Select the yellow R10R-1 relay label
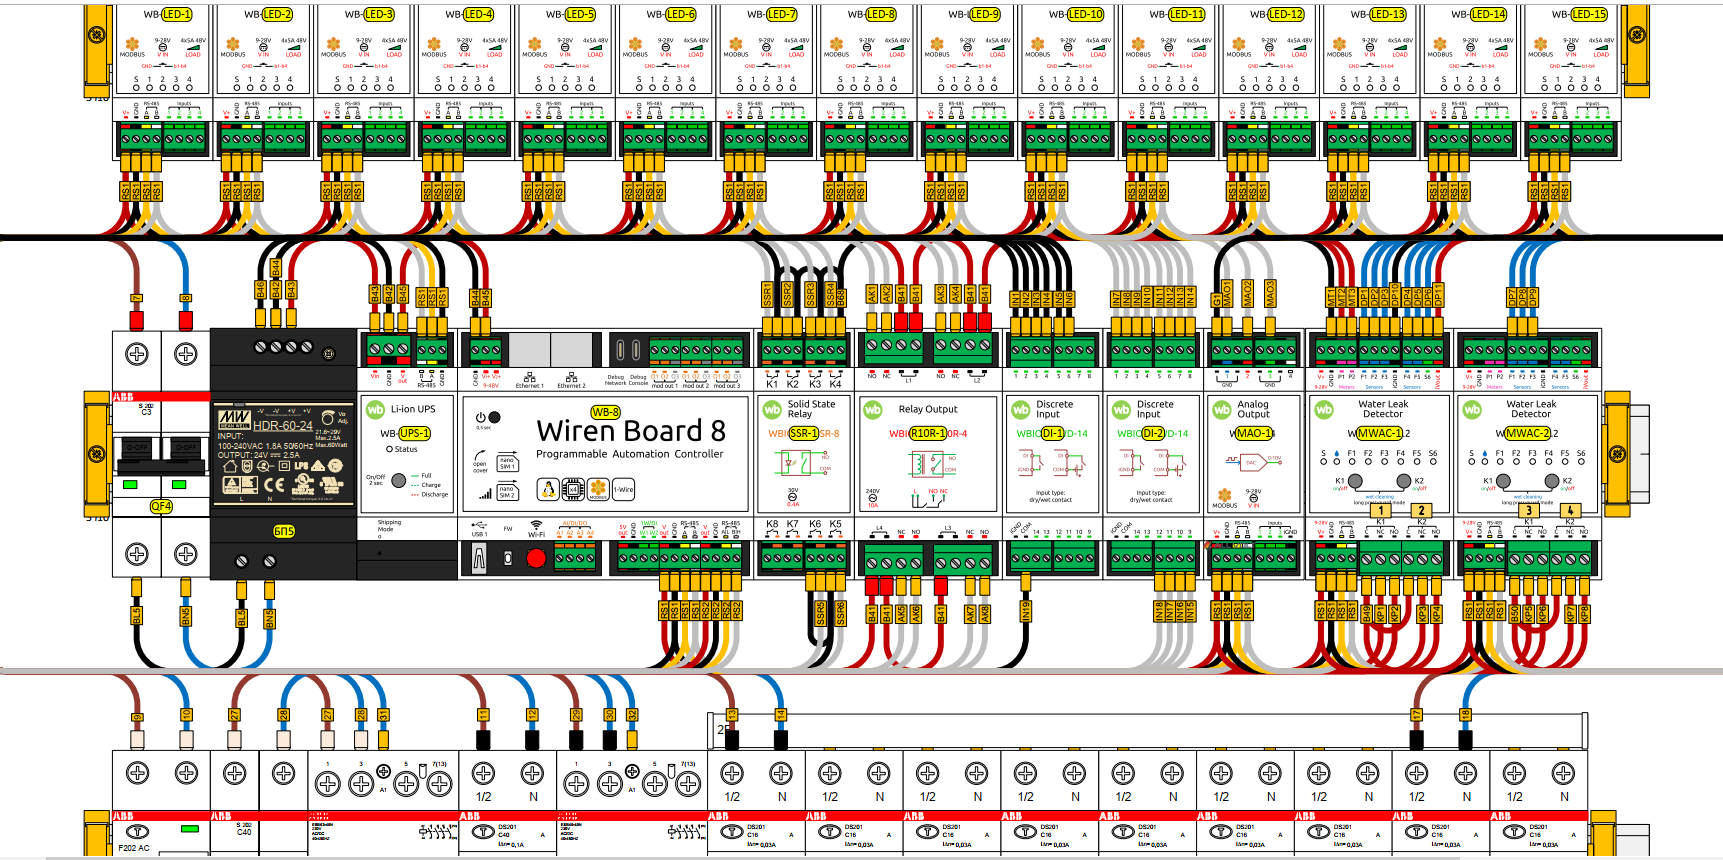The height and width of the screenshot is (860, 1723). coord(928,433)
